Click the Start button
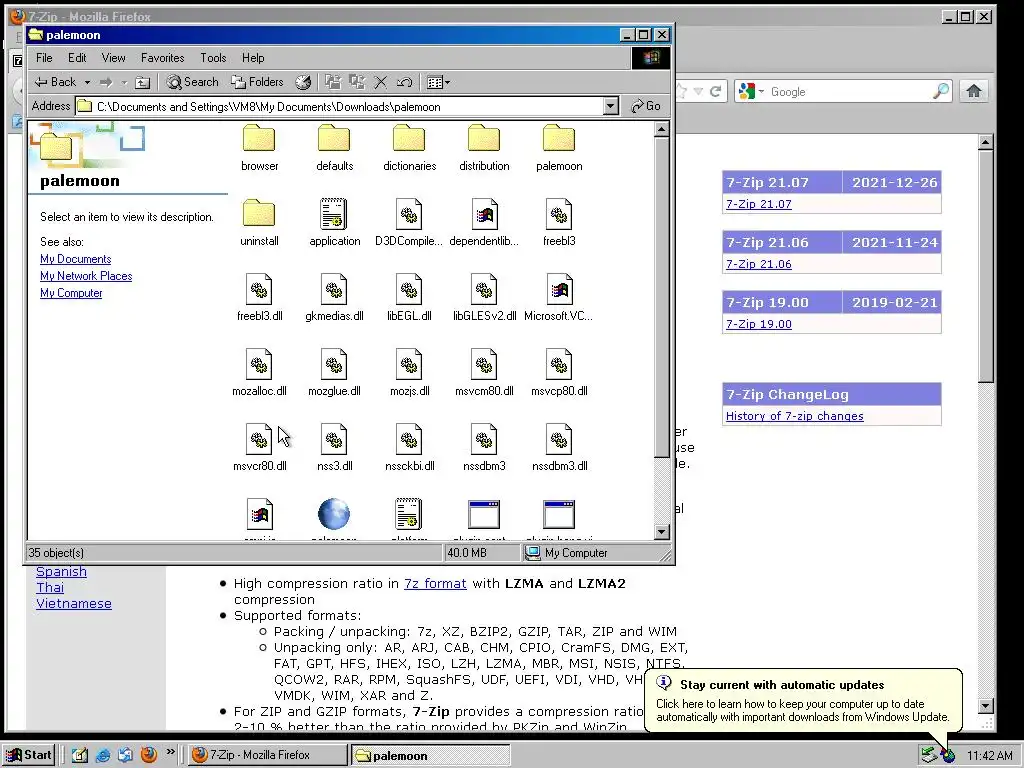 click(x=29, y=756)
